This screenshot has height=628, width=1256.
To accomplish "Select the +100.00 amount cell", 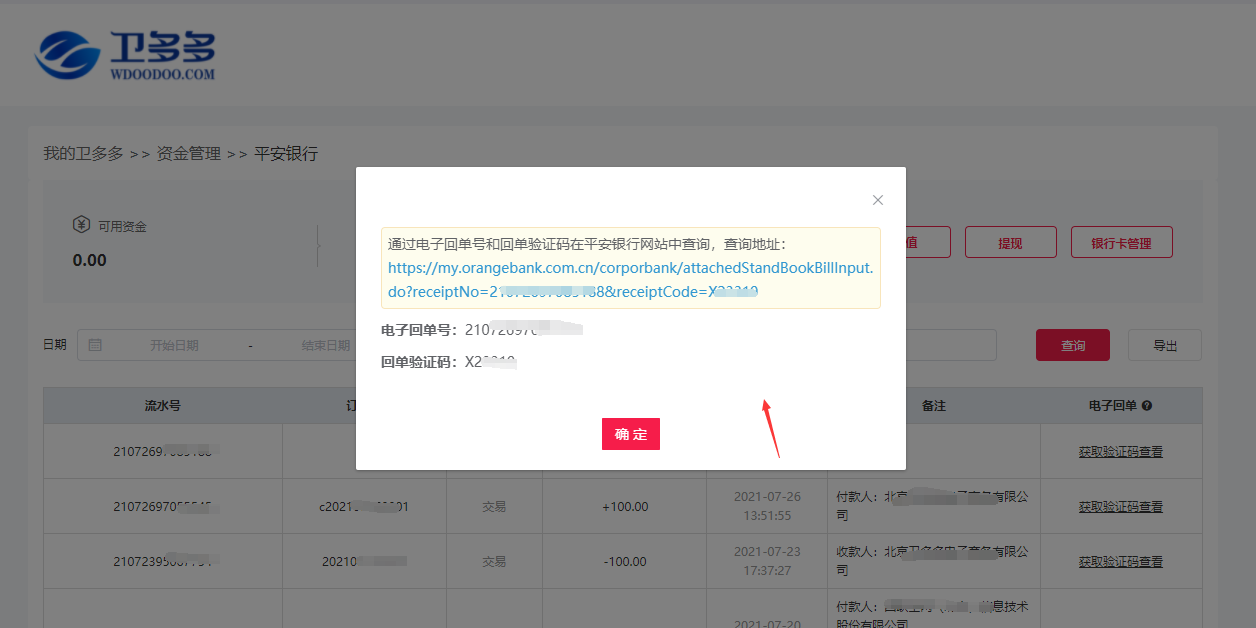I will point(625,507).
